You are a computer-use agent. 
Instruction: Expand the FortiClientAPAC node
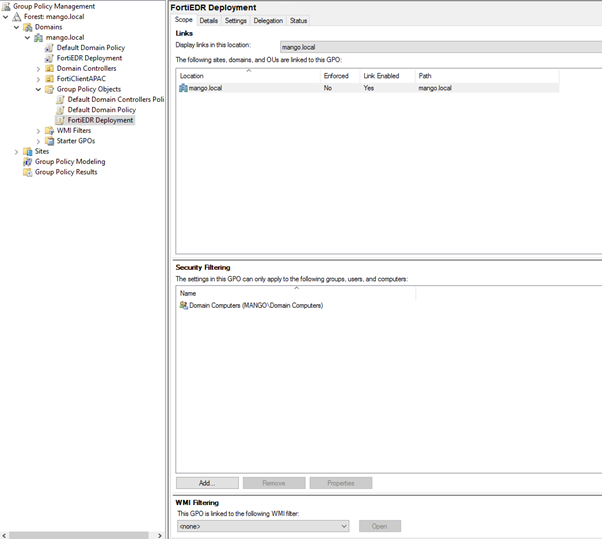pyautogui.click(x=38, y=79)
